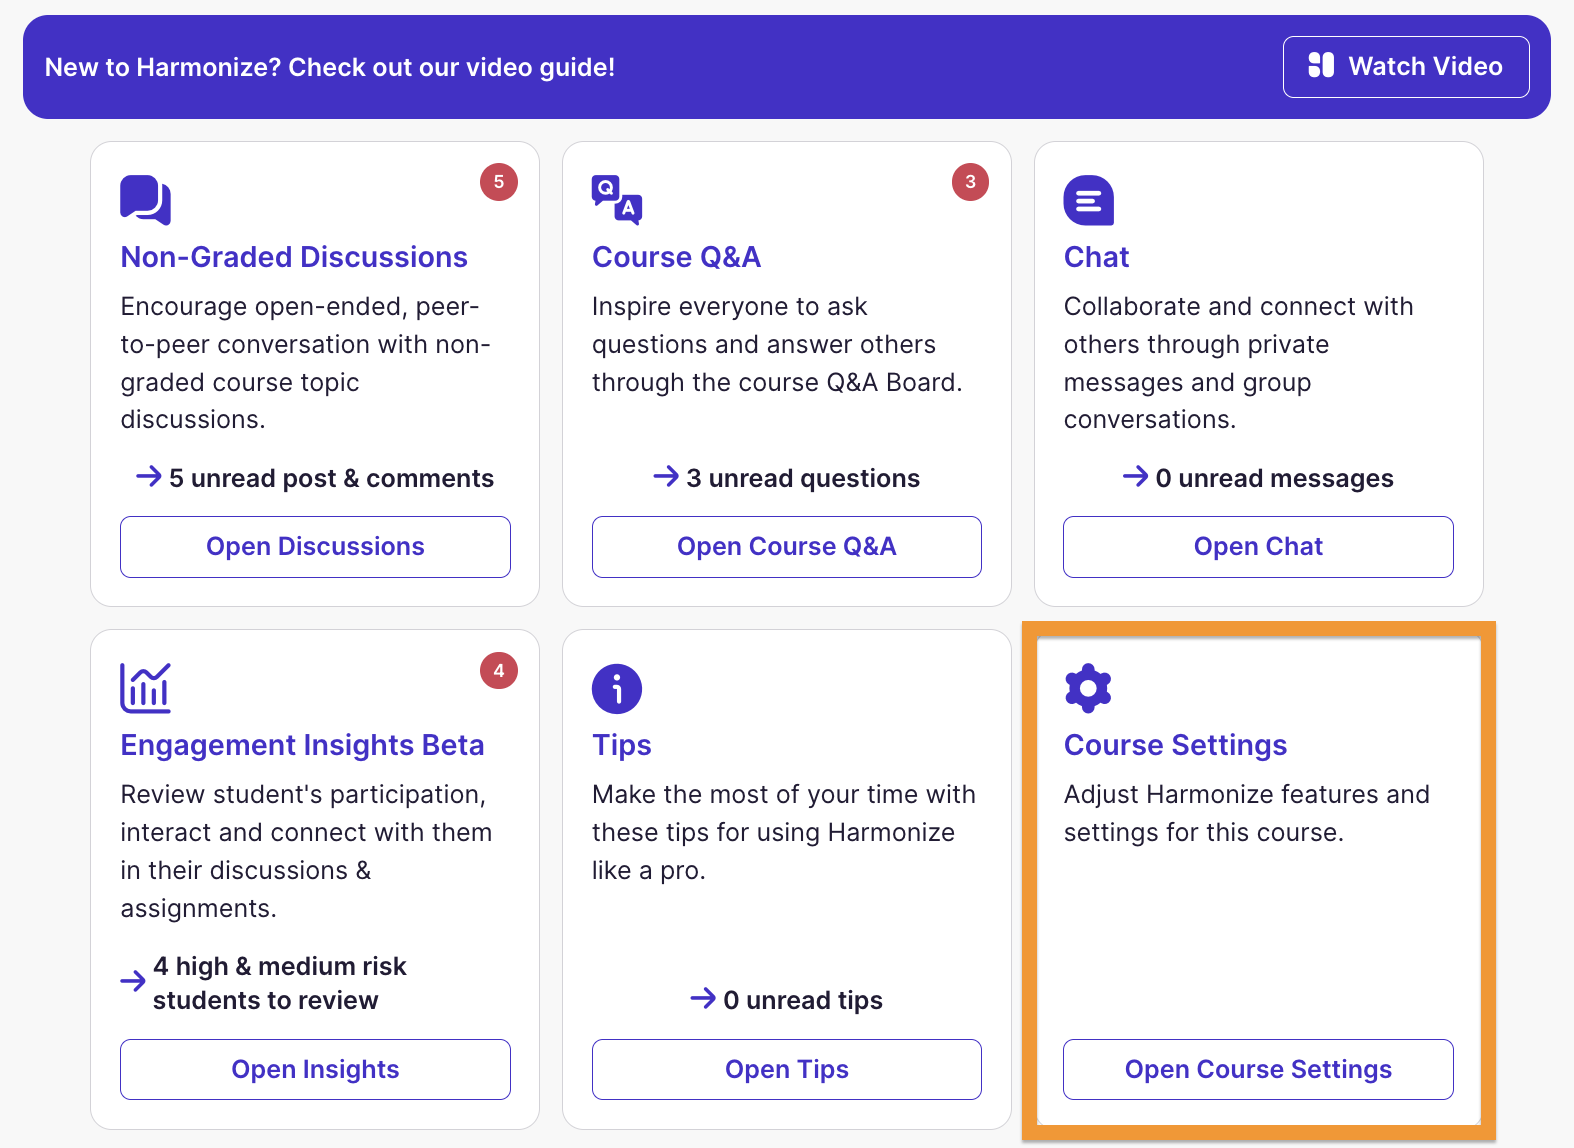Click the Chat message bubble icon
Image resolution: width=1574 pixels, height=1148 pixels.
pyautogui.click(x=1088, y=200)
